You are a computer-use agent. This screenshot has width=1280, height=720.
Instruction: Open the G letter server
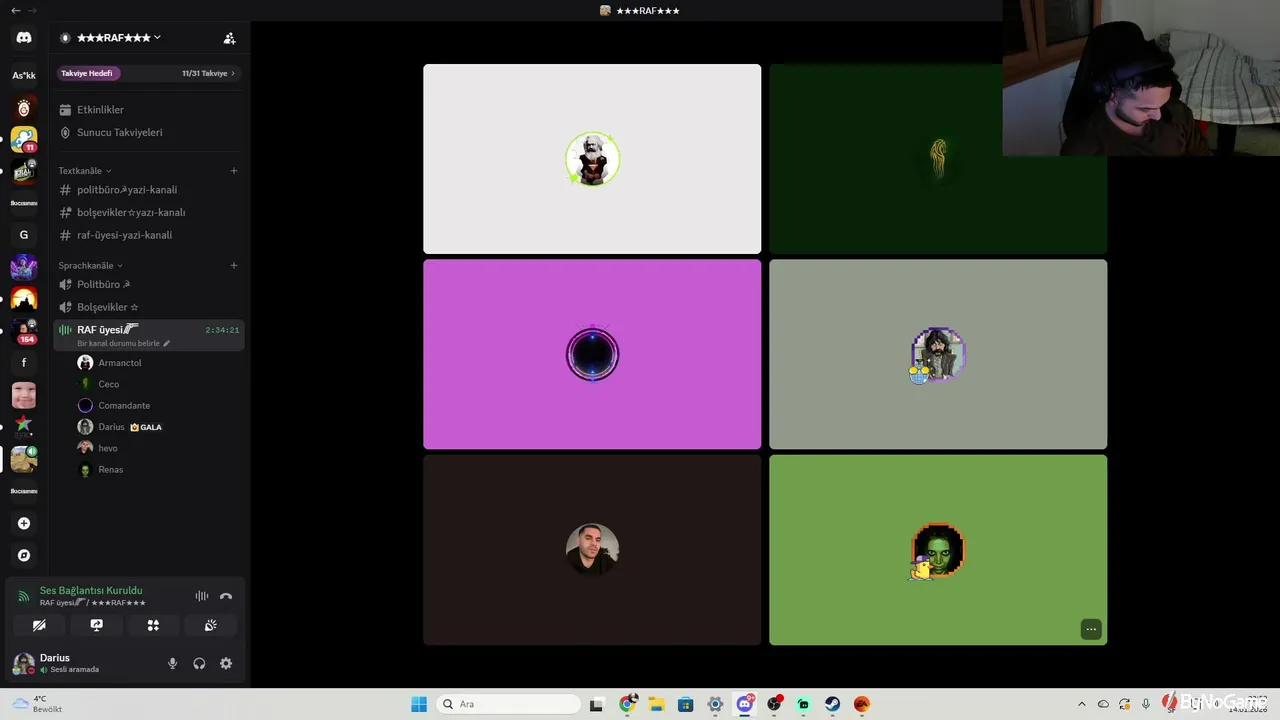pyautogui.click(x=24, y=235)
